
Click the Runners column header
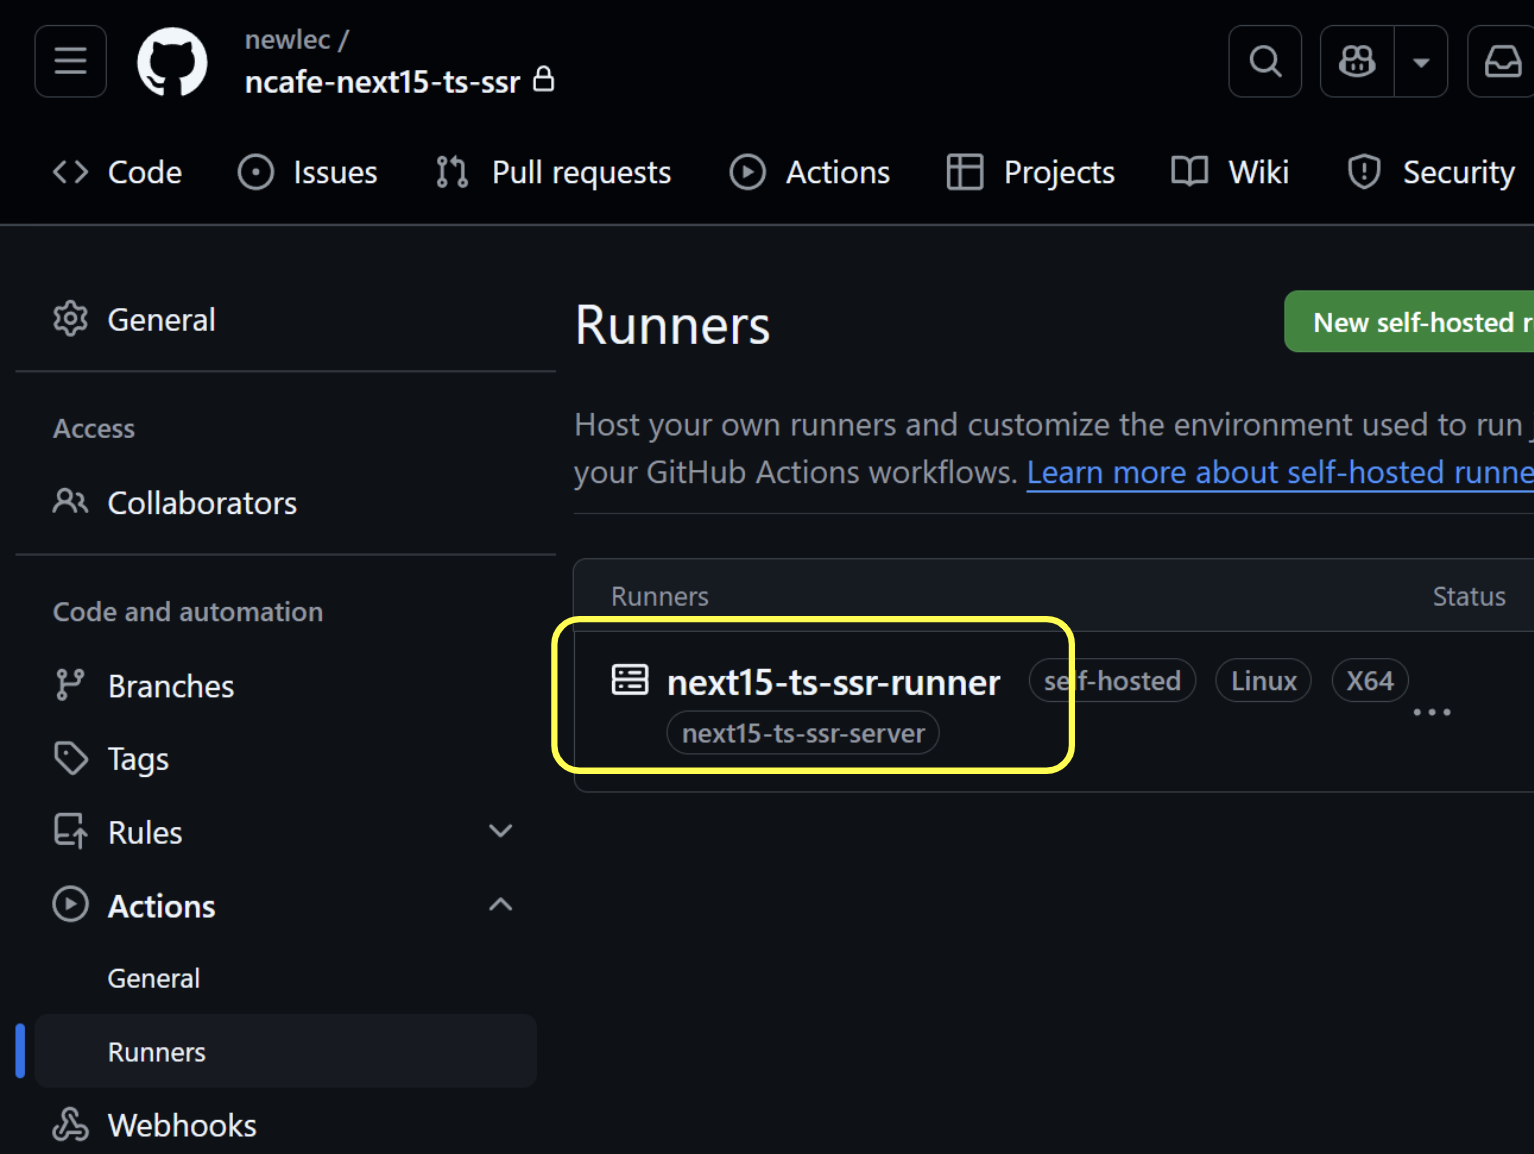tap(660, 597)
